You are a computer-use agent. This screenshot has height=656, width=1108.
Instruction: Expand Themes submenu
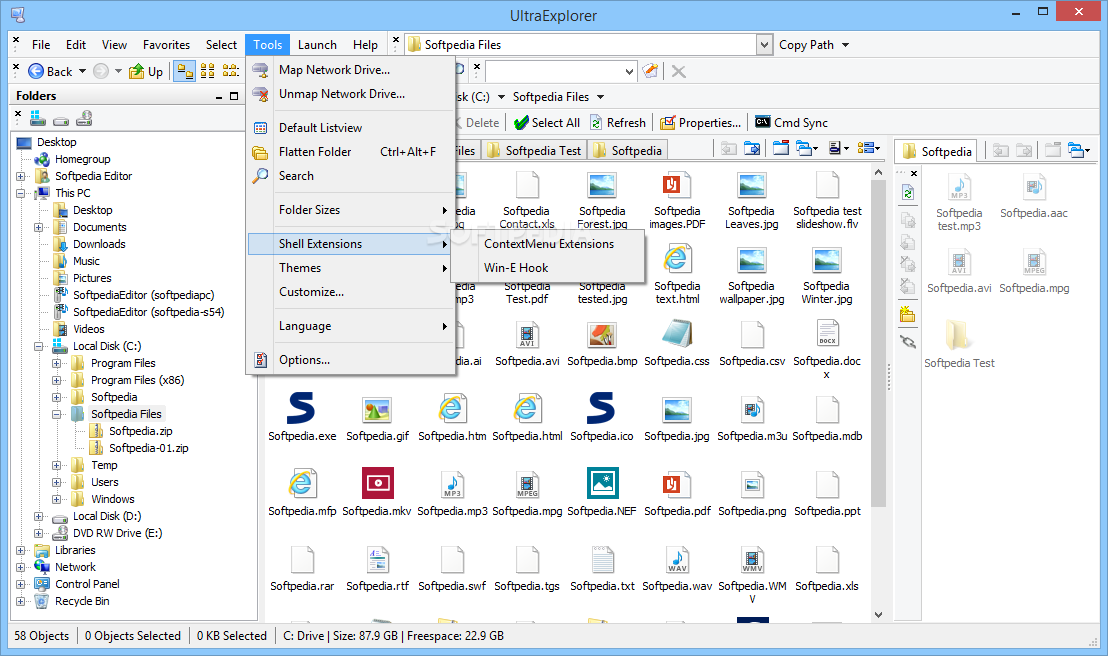click(x=350, y=267)
